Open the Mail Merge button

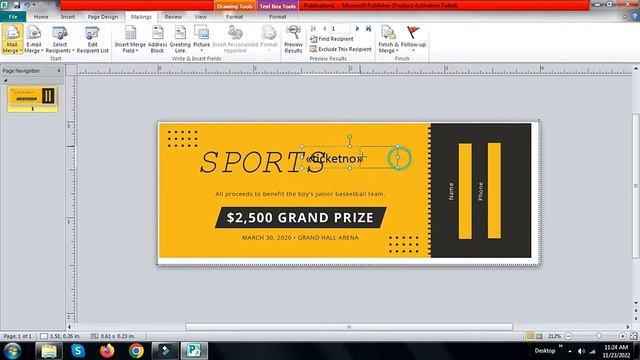click(x=12, y=39)
